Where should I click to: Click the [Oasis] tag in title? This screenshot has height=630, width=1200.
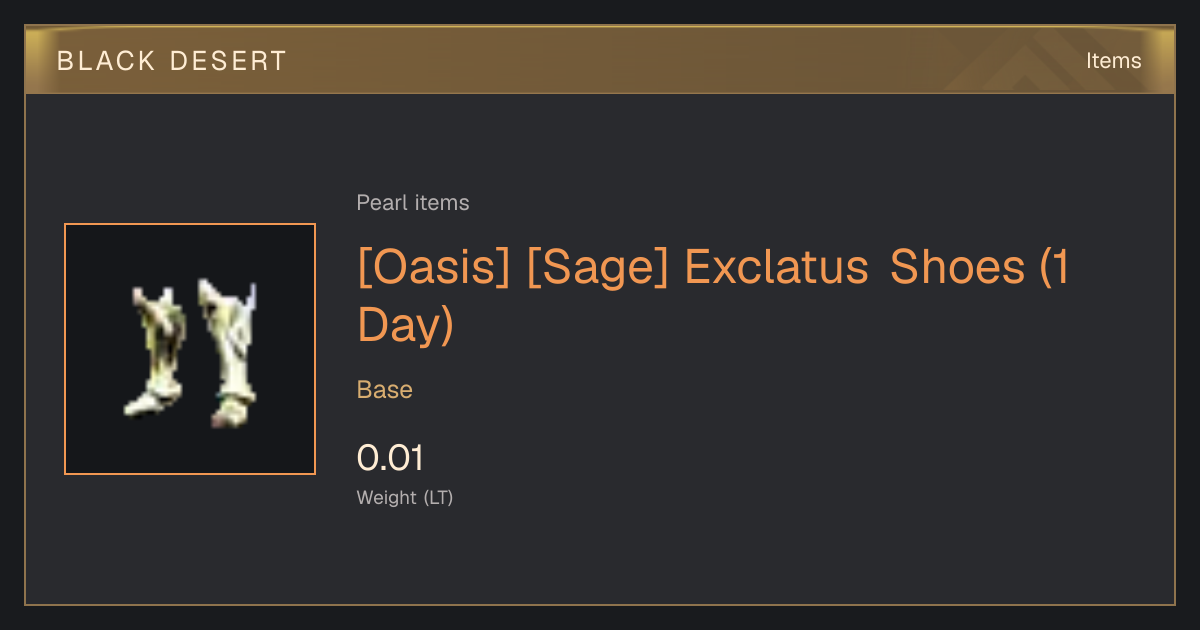(x=434, y=268)
